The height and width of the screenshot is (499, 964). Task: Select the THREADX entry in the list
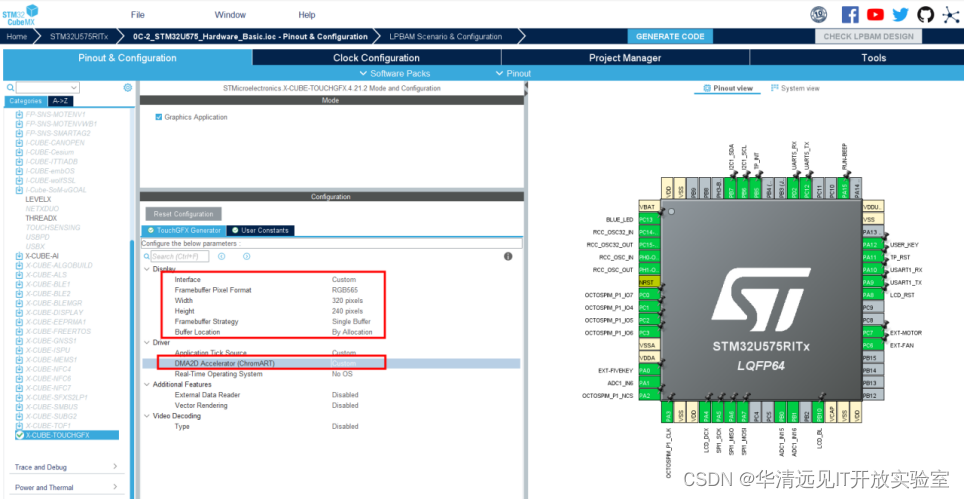click(41, 218)
